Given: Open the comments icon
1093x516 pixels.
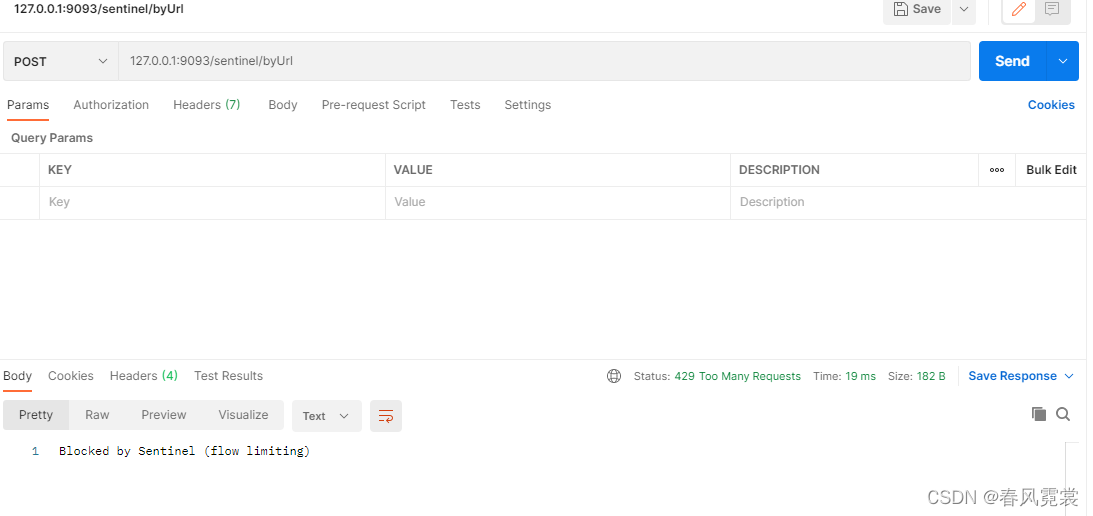Looking at the screenshot, I should (x=1052, y=10).
